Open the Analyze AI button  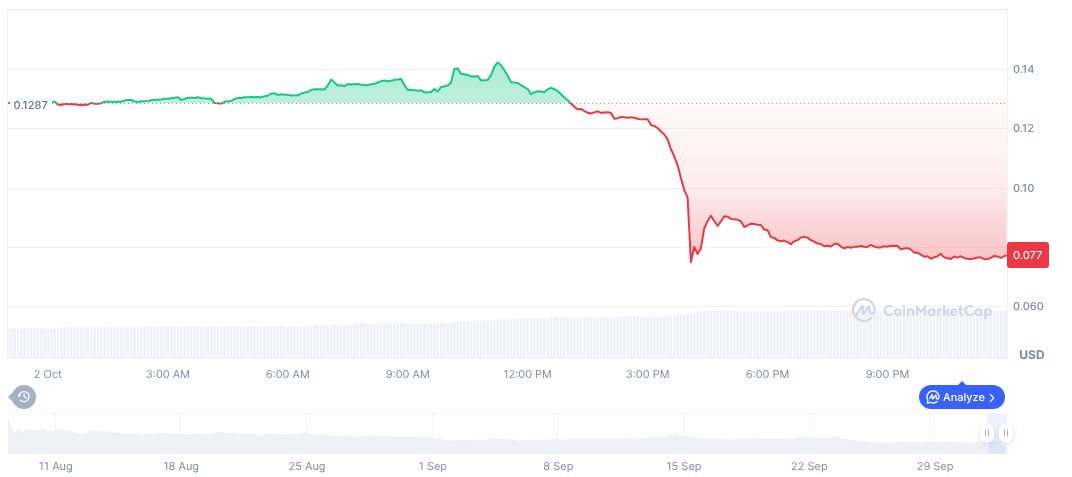961,397
